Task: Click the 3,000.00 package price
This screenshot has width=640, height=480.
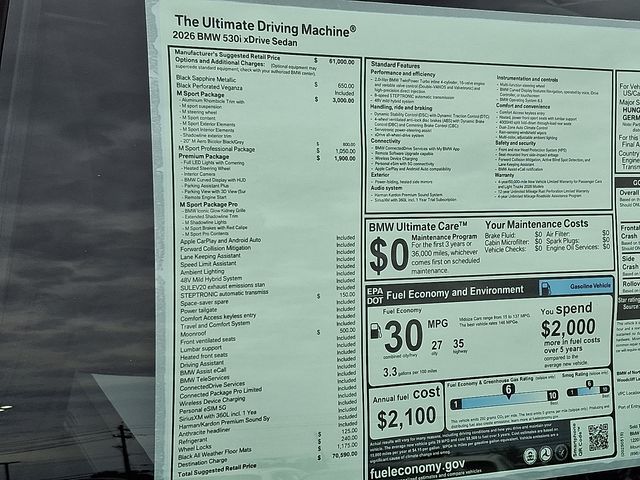Action: click(344, 100)
